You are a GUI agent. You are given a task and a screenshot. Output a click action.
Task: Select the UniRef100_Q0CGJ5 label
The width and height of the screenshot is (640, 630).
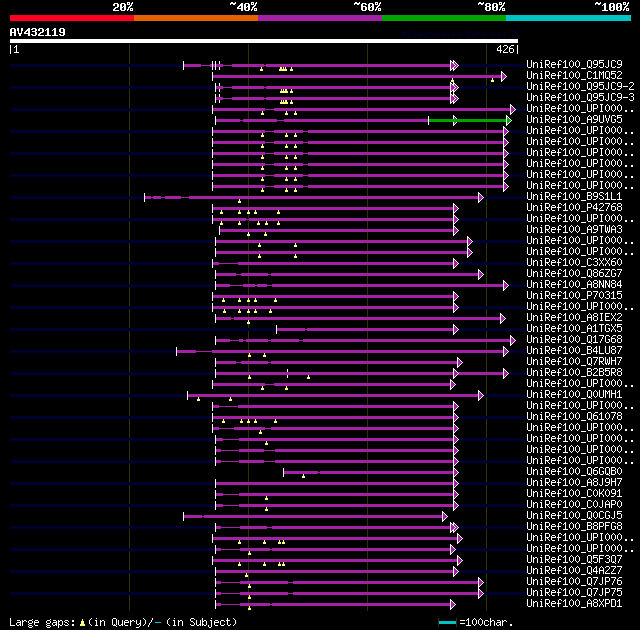tap(574, 516)
